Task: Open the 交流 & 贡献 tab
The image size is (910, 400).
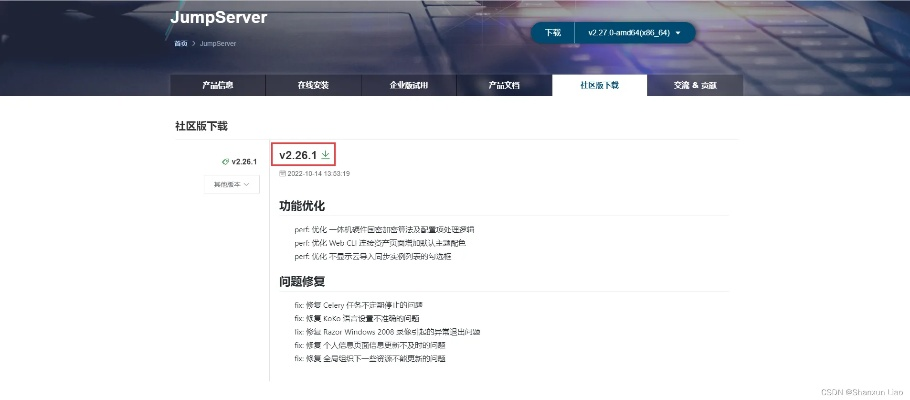Action: (694, 86)
